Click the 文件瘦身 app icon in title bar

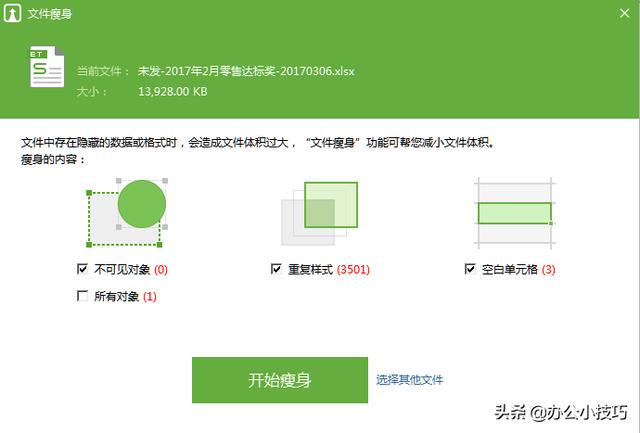click(12, 13)
